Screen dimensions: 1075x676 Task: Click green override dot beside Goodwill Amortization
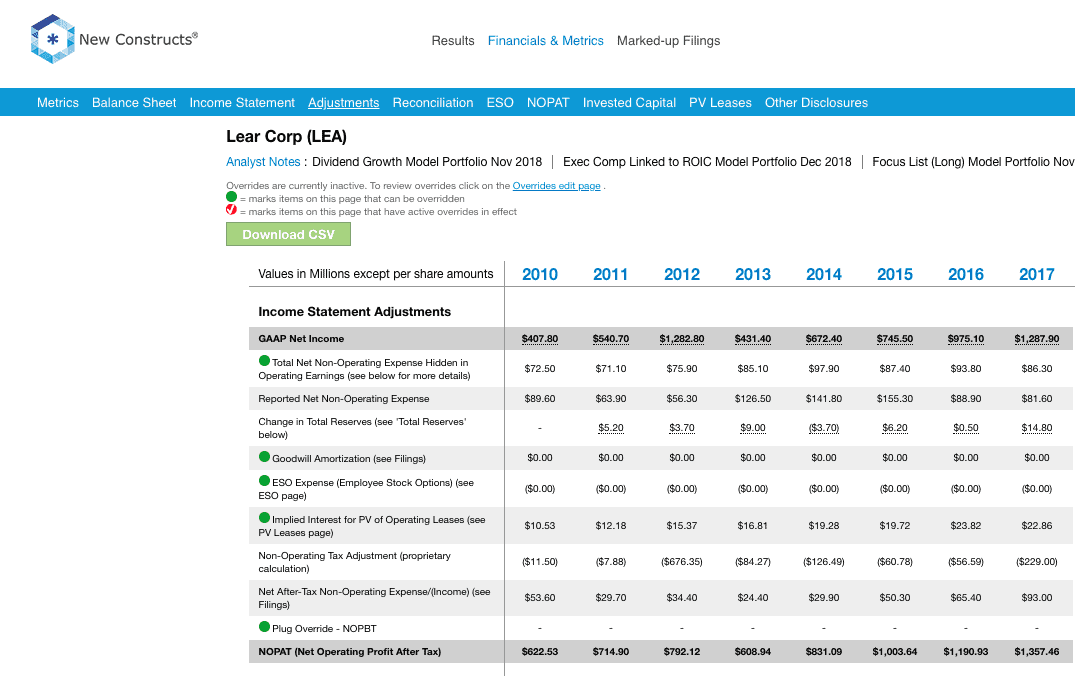264,457
